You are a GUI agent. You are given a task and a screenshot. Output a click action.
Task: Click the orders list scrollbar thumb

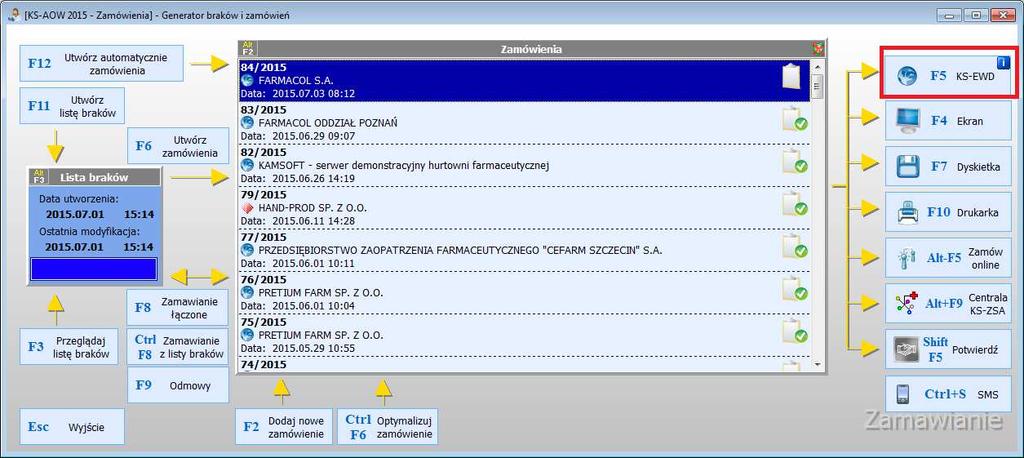tap(817, 86)
